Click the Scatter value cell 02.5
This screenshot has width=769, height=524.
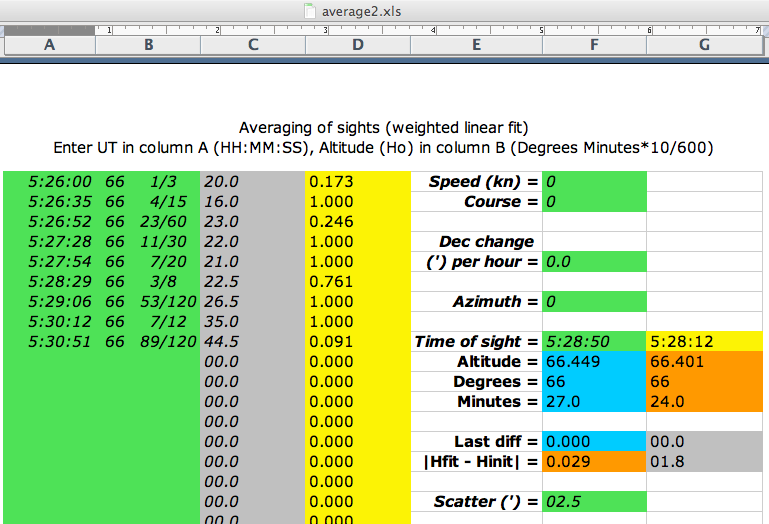click(593, 502)
